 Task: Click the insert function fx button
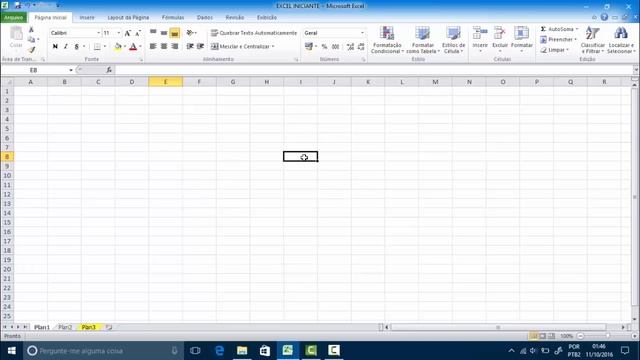(x=109, y=70)
